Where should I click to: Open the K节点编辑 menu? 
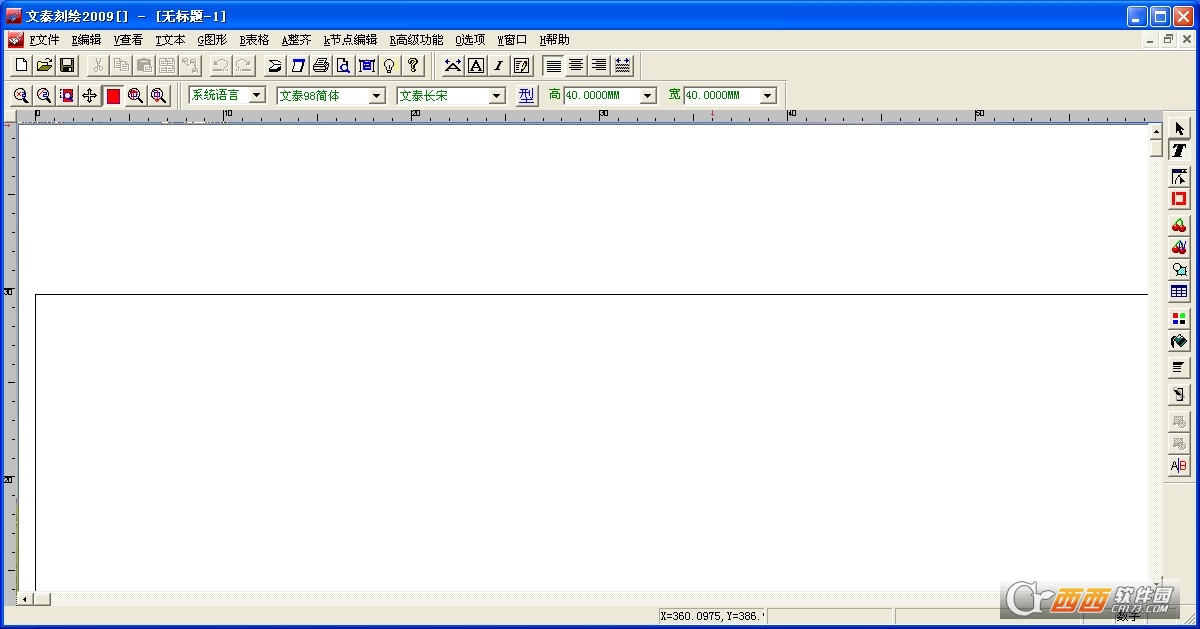pos(350,40)
